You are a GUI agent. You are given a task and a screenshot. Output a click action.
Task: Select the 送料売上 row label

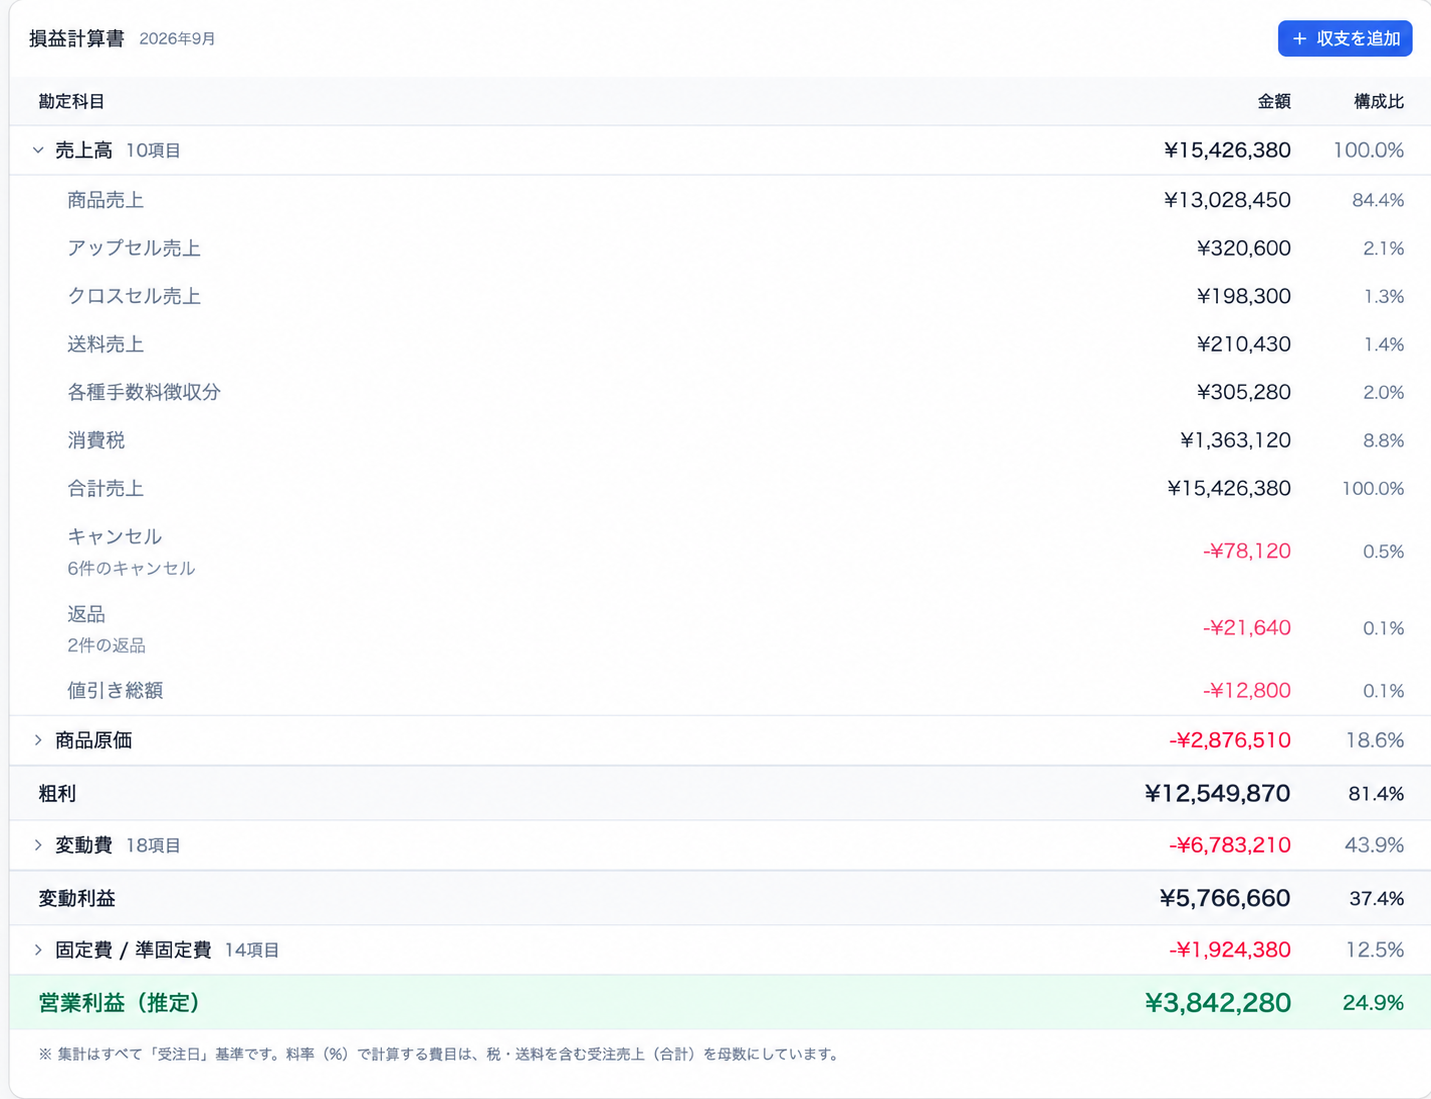(x=105, y=344)
